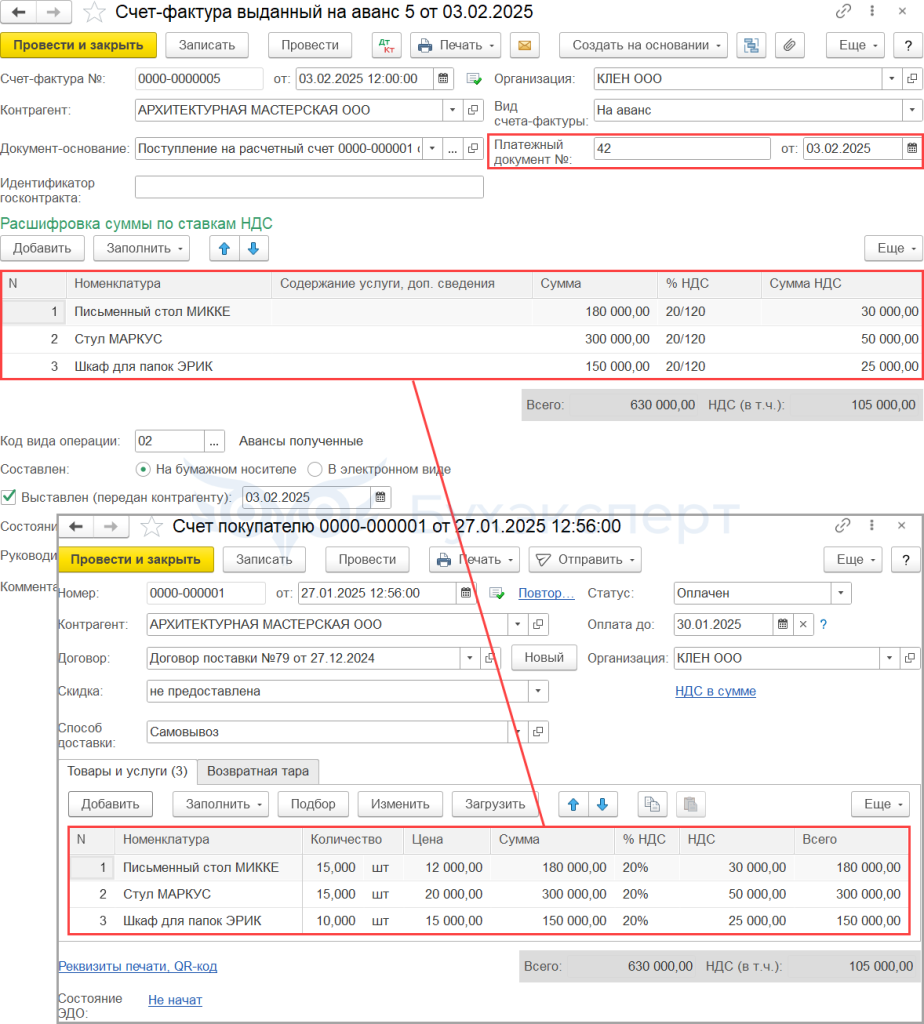This screenshot has height=1024, width=924.
Task: Move row down in НДС breakdown table
Action: pyautogui.click(x=254, y=248)
